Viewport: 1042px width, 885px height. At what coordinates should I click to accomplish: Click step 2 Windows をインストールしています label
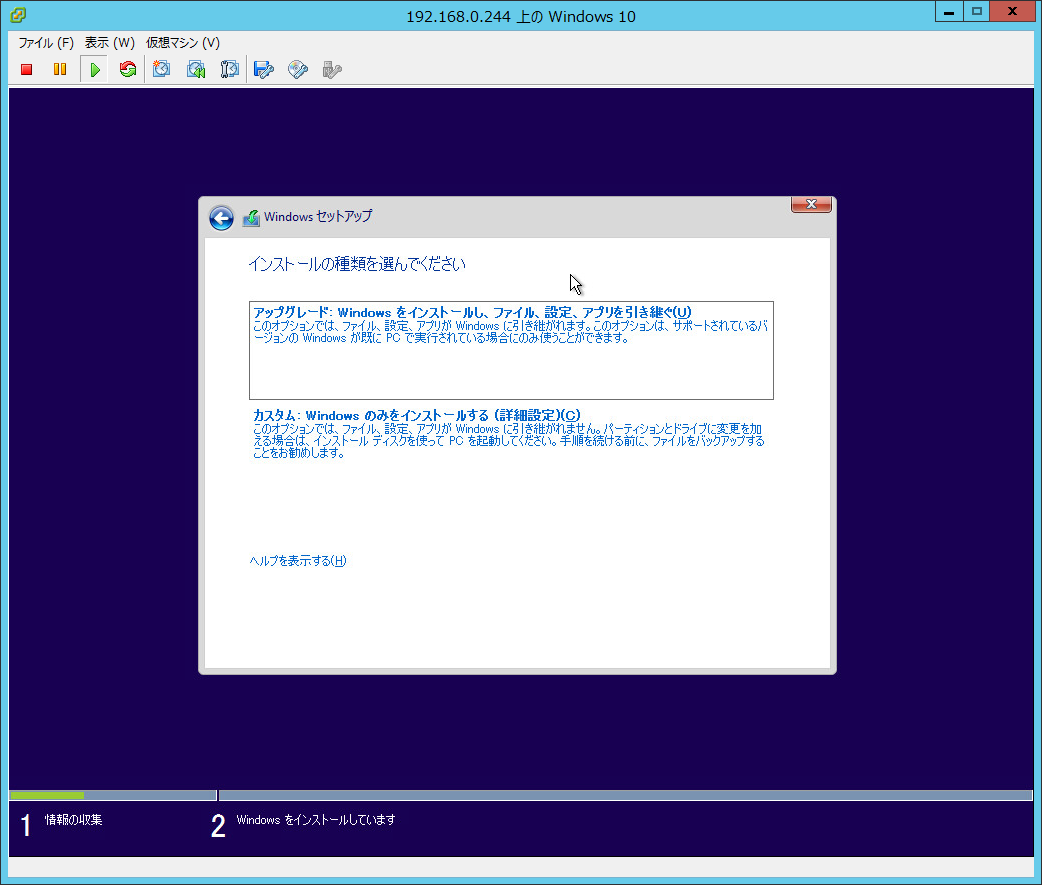point(316,820)
